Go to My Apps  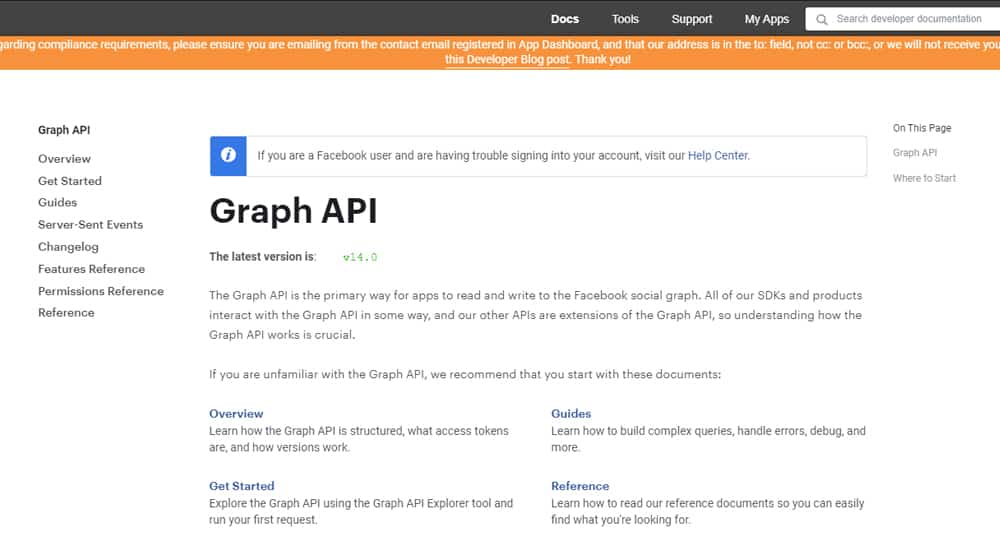point(767,19)
